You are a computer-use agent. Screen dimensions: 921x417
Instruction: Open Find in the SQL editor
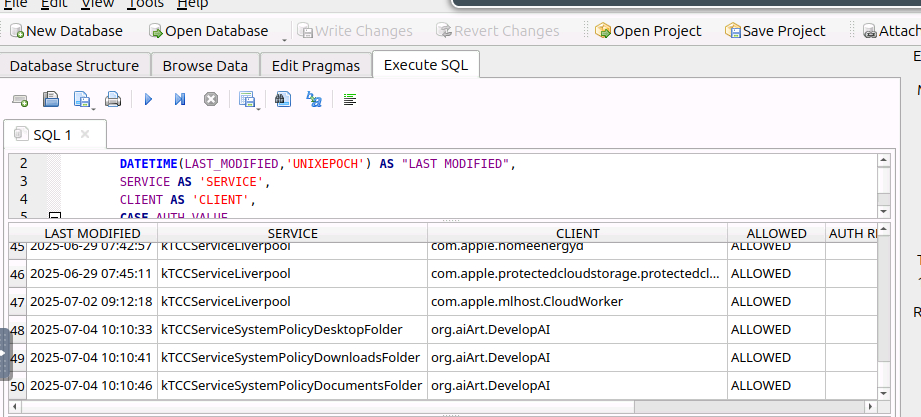tap(283, 100)
